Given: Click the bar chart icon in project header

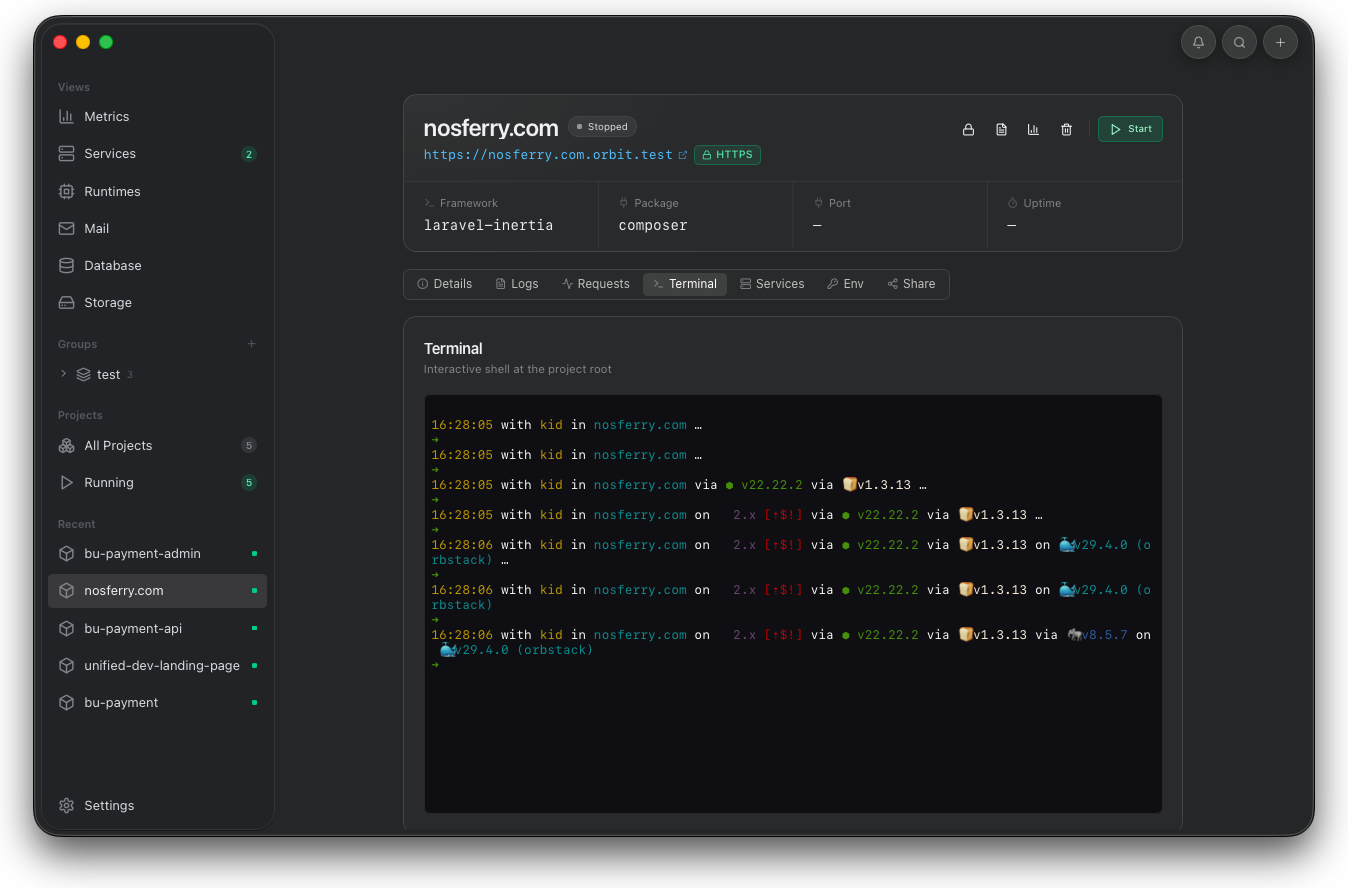Looking at the screenshot, I should tap(1033, 129).
